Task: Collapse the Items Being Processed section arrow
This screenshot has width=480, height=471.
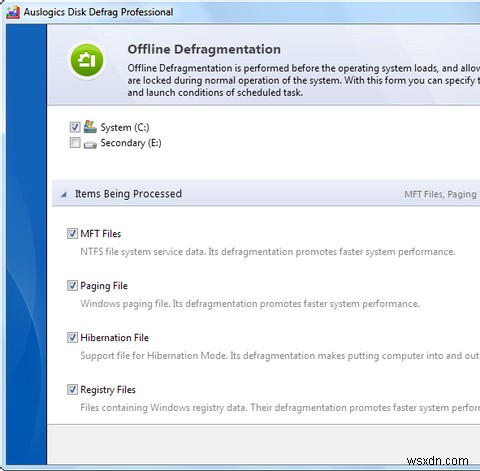Action: 64,194
